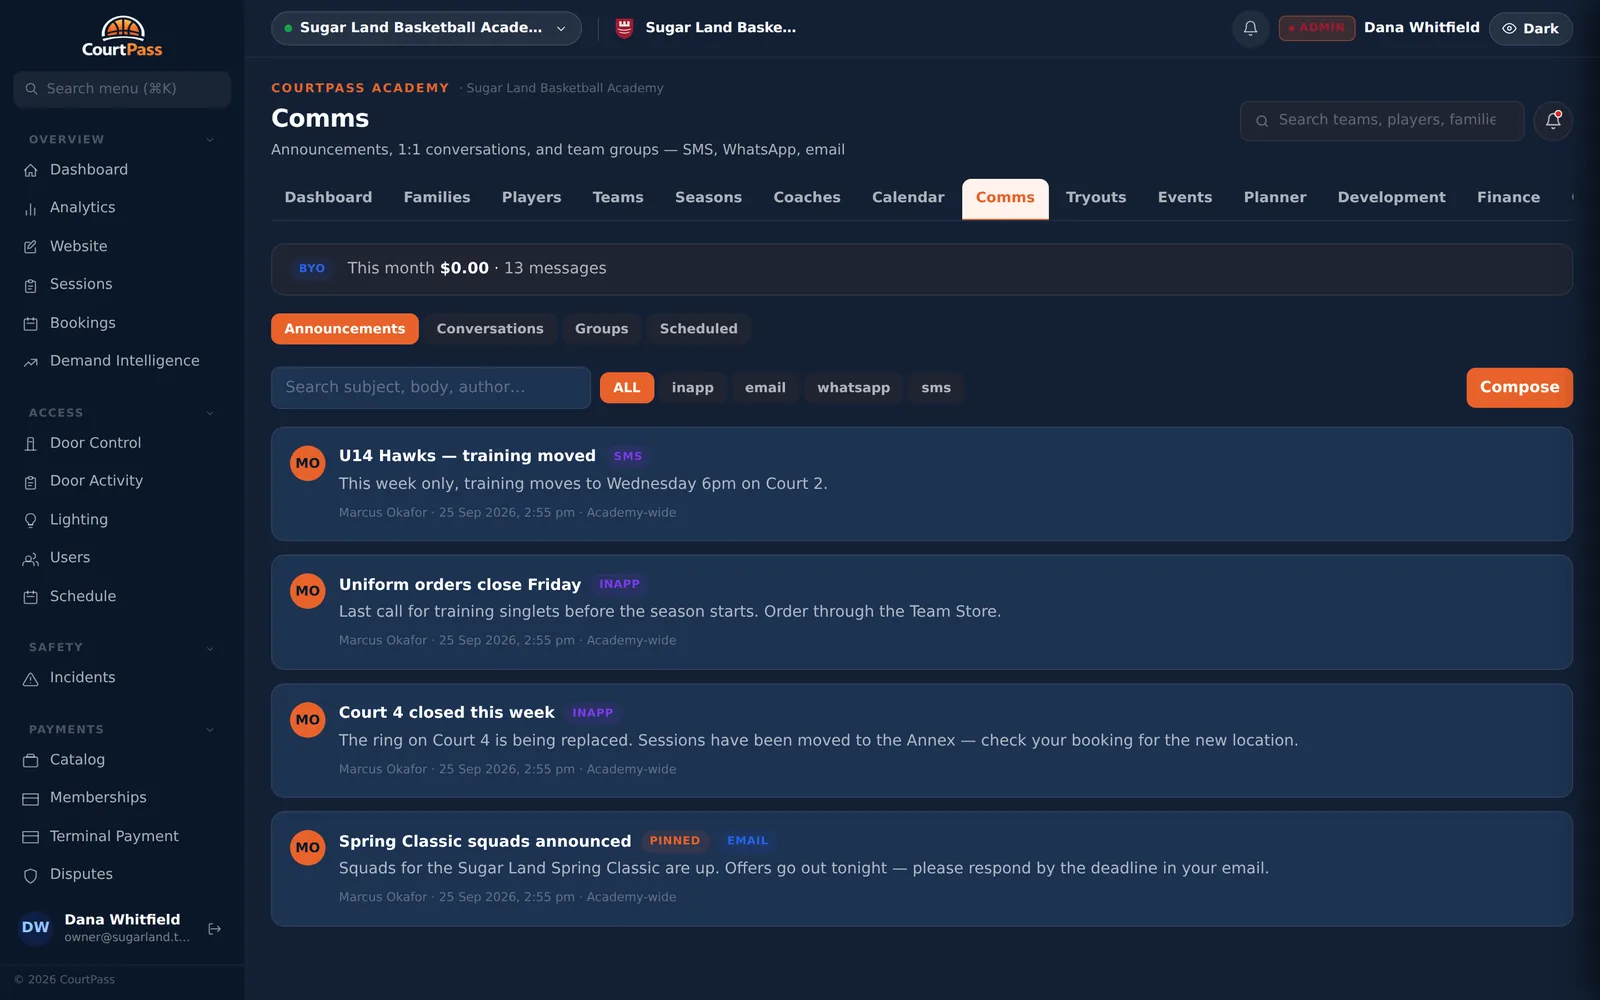Open Analytics from the sidebar icon
Screen dimensions: 1600x1000
[30, 208]
